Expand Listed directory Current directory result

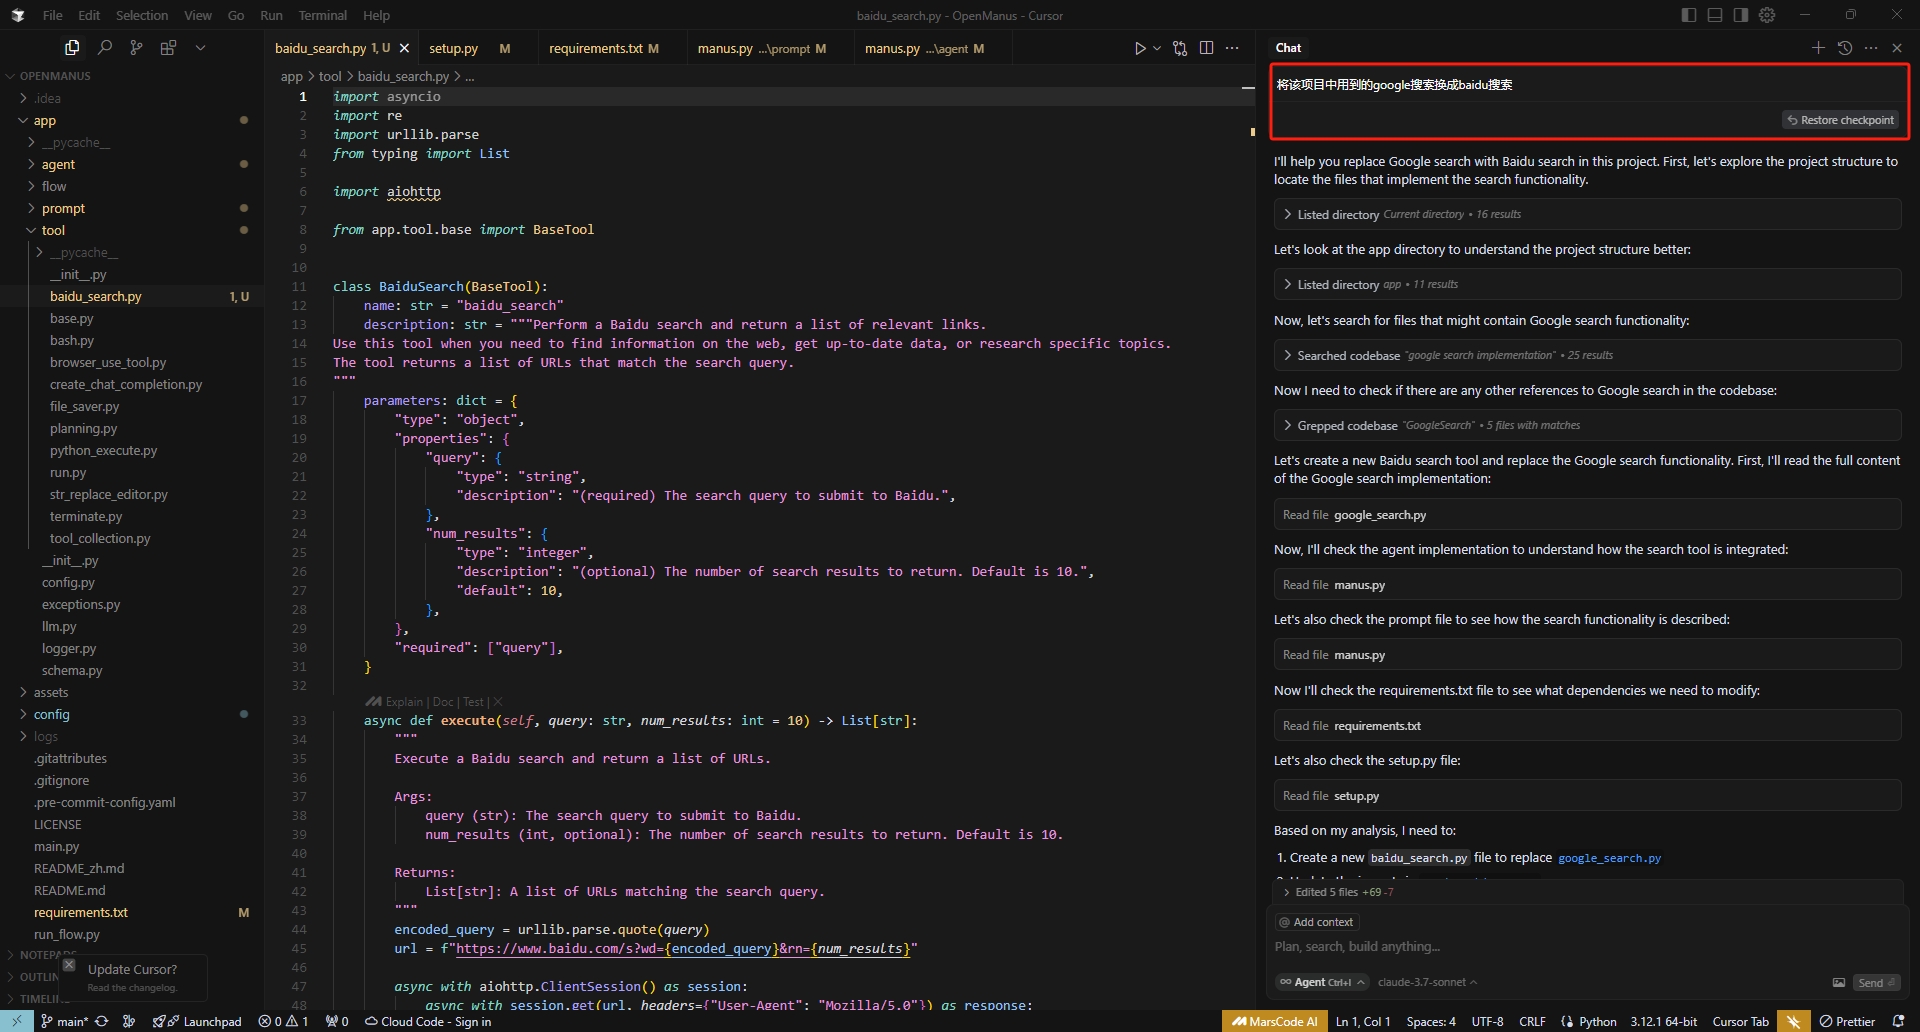pyautogui.click(x=1586, y=214)
